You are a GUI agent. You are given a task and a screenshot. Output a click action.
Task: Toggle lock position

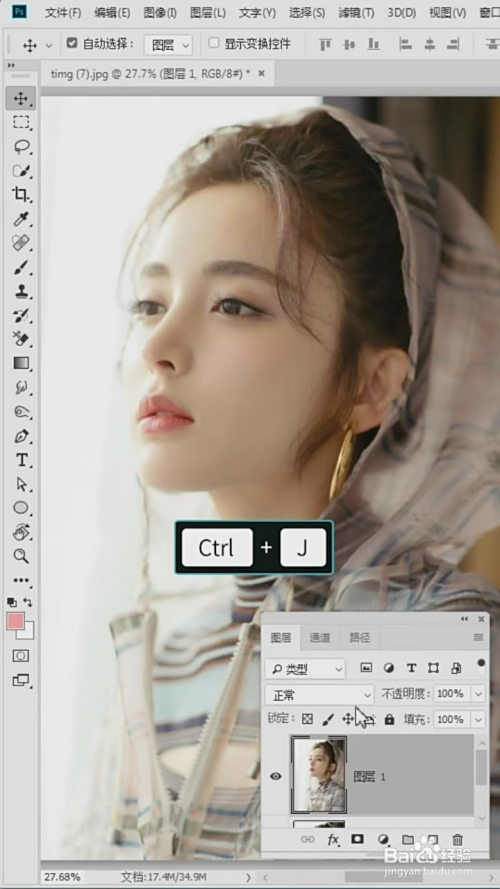point(348,719)
